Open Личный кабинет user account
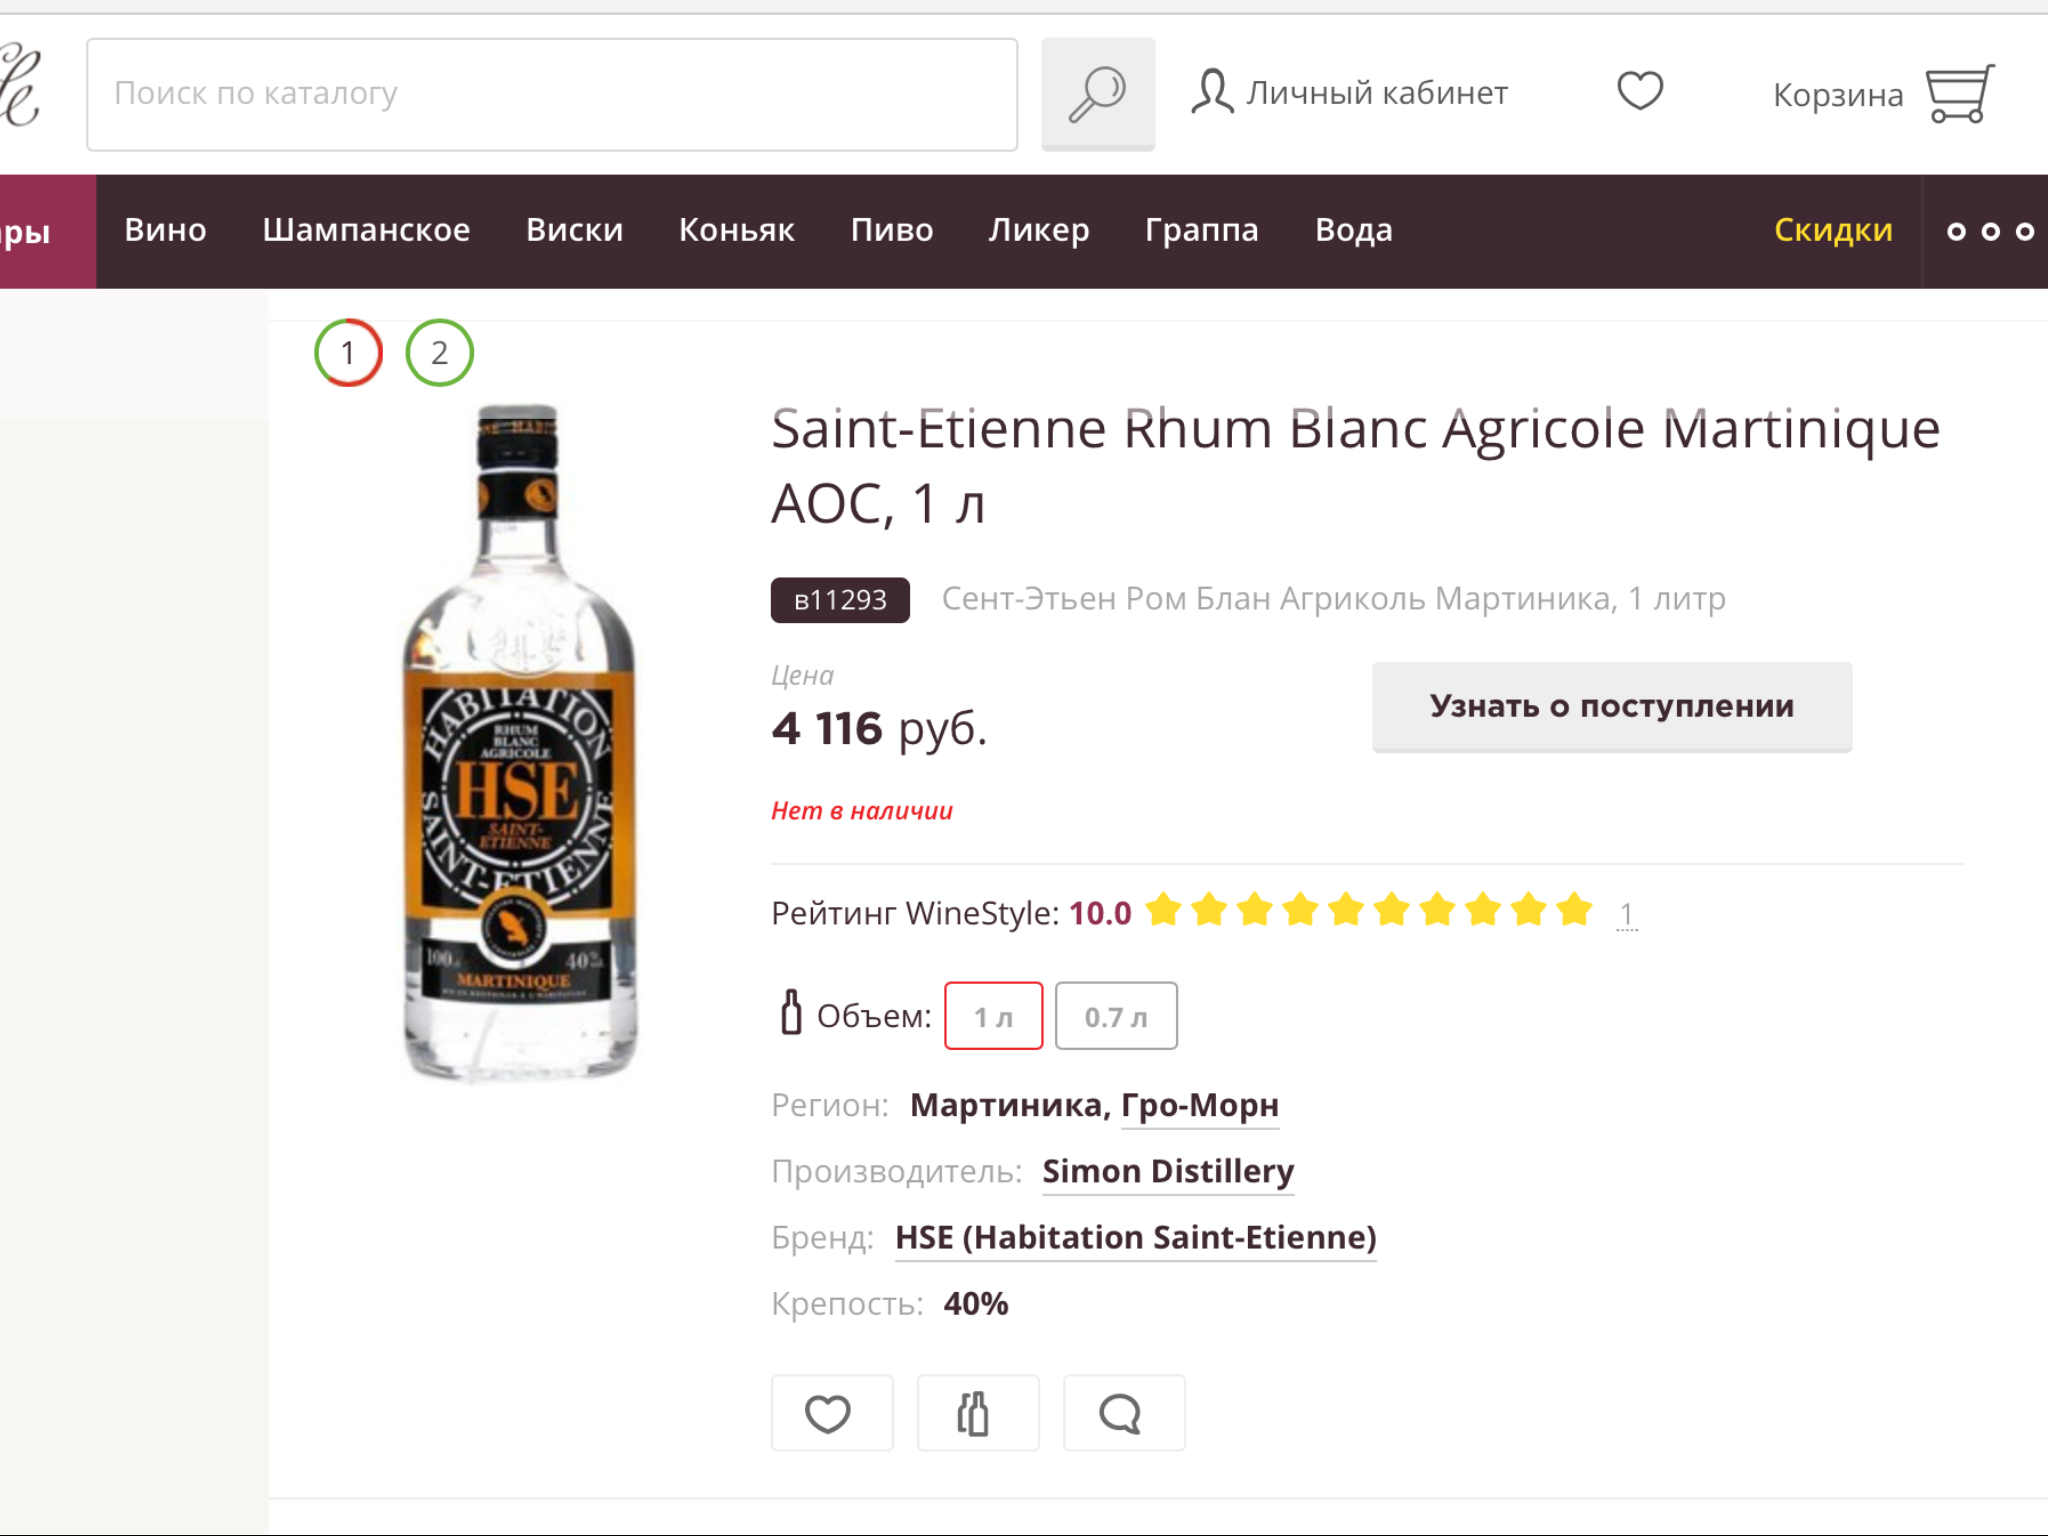This screenshot has width=2048, height=1536. coord(1349,93)
